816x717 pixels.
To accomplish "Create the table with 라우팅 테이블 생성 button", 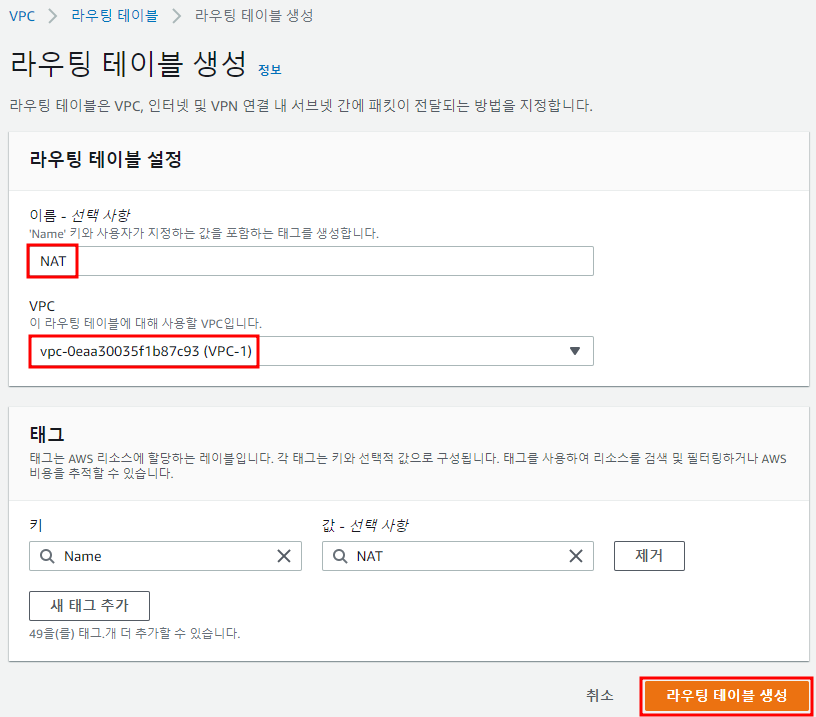I will click(x=726, y=696).
